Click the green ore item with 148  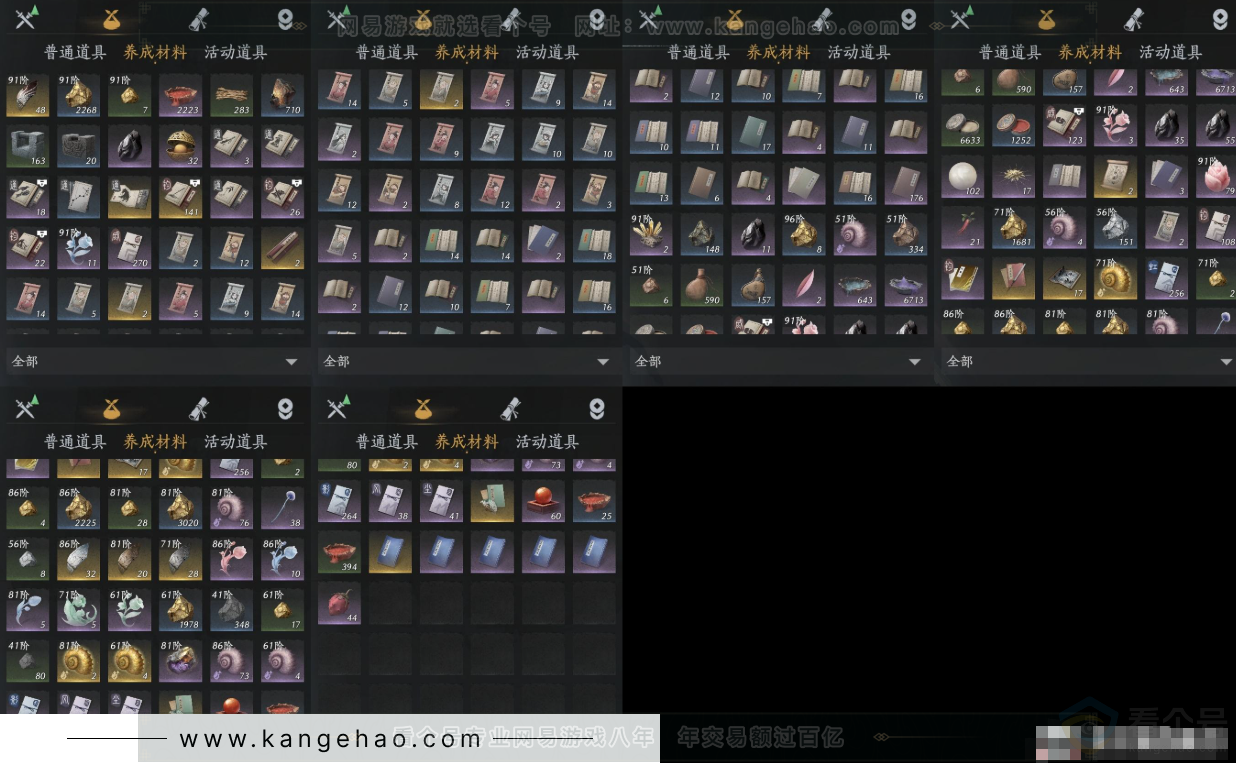tap(701, 233)
